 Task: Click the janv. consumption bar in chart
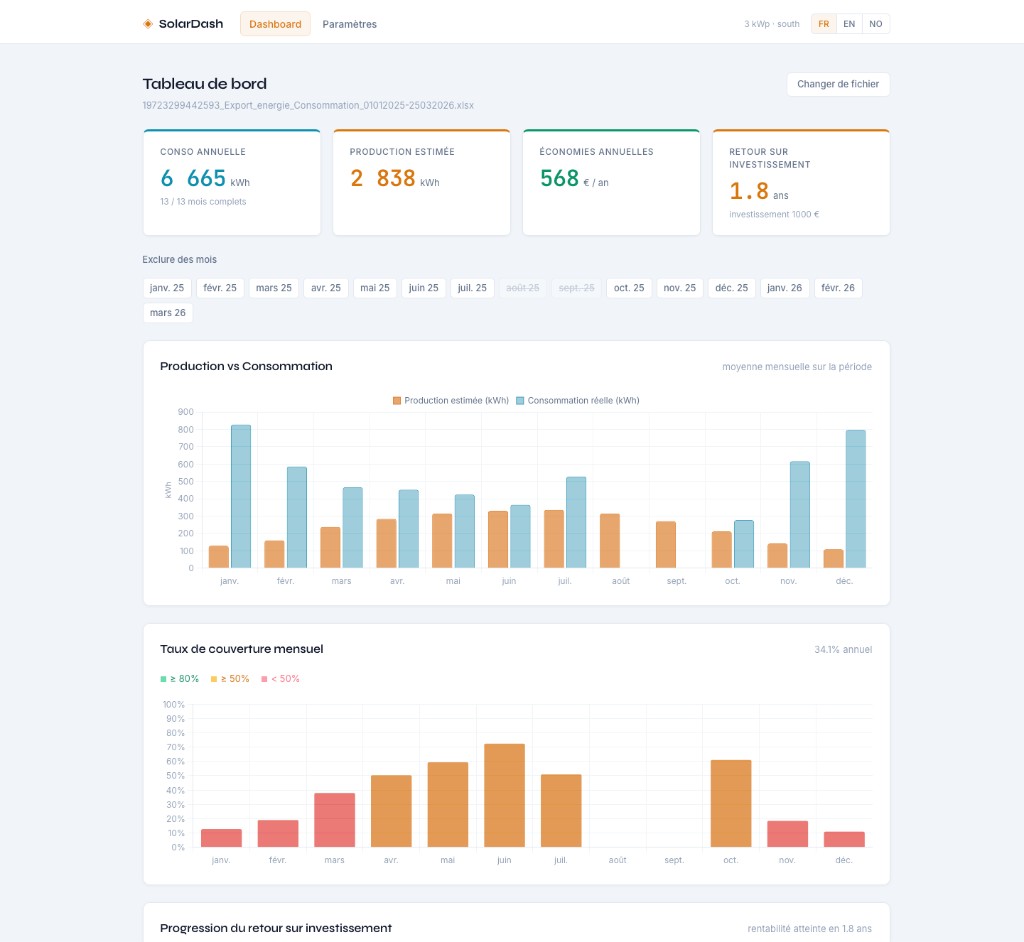(x=241, y=496)
